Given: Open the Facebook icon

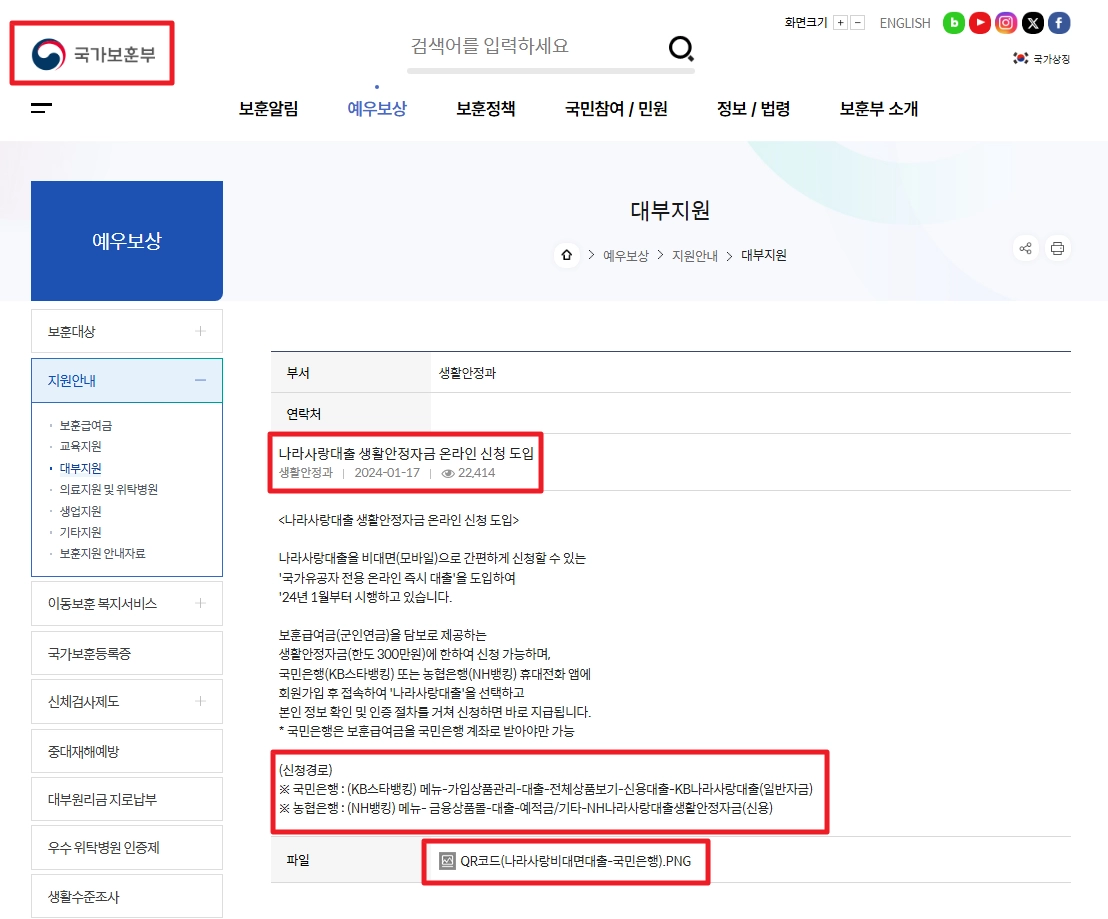Looking at the screenshot, I should pos(1059,23).
